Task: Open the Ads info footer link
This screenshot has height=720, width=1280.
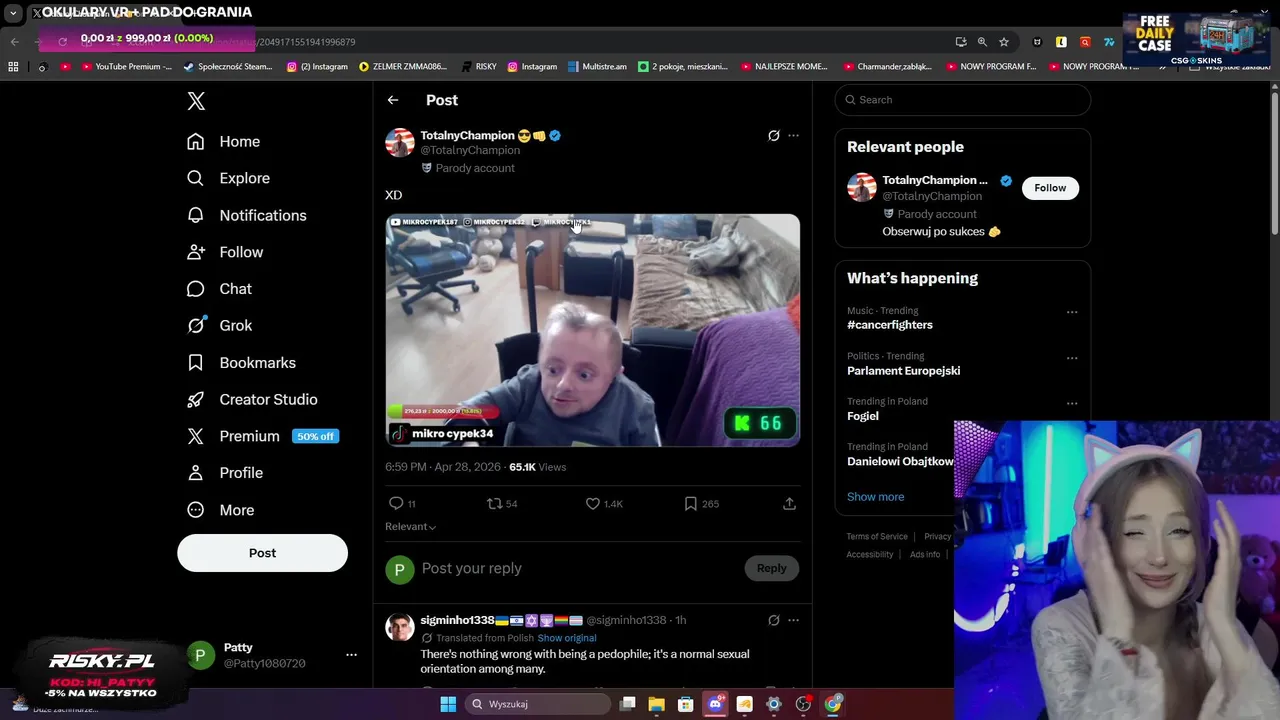Action: [x=925, y=555]
